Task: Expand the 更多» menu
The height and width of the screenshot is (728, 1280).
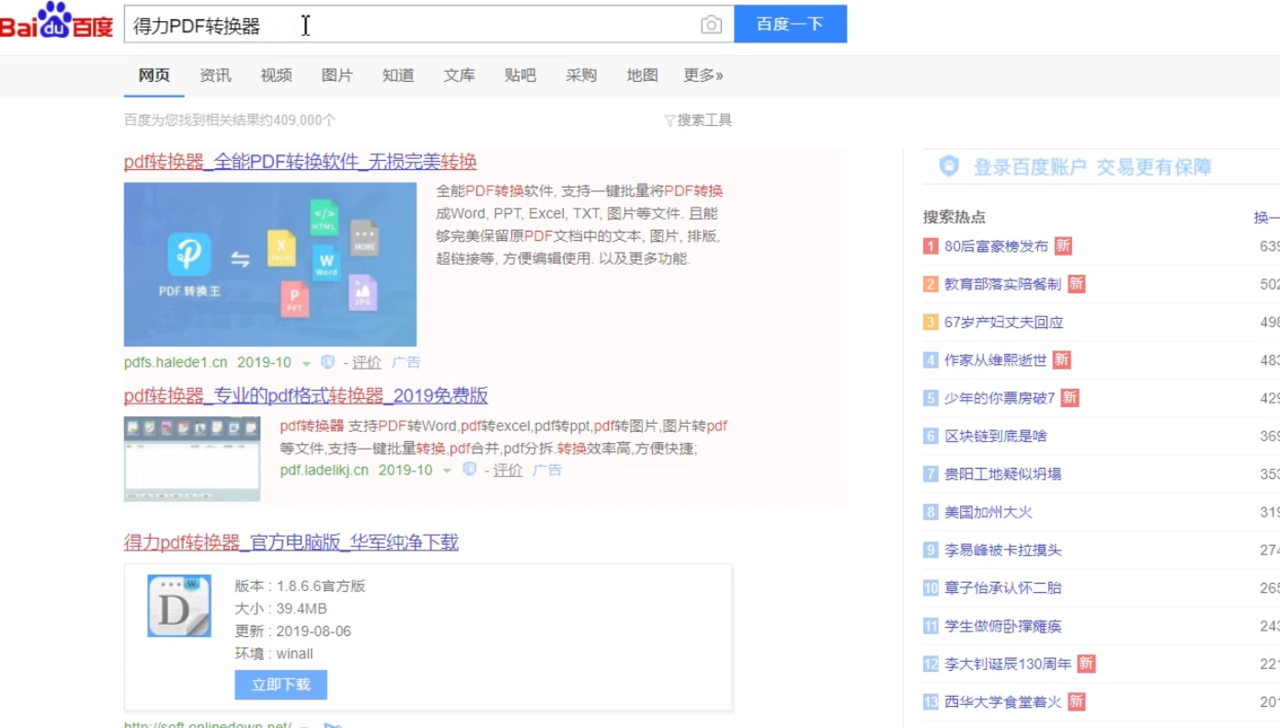Action: 703,75
